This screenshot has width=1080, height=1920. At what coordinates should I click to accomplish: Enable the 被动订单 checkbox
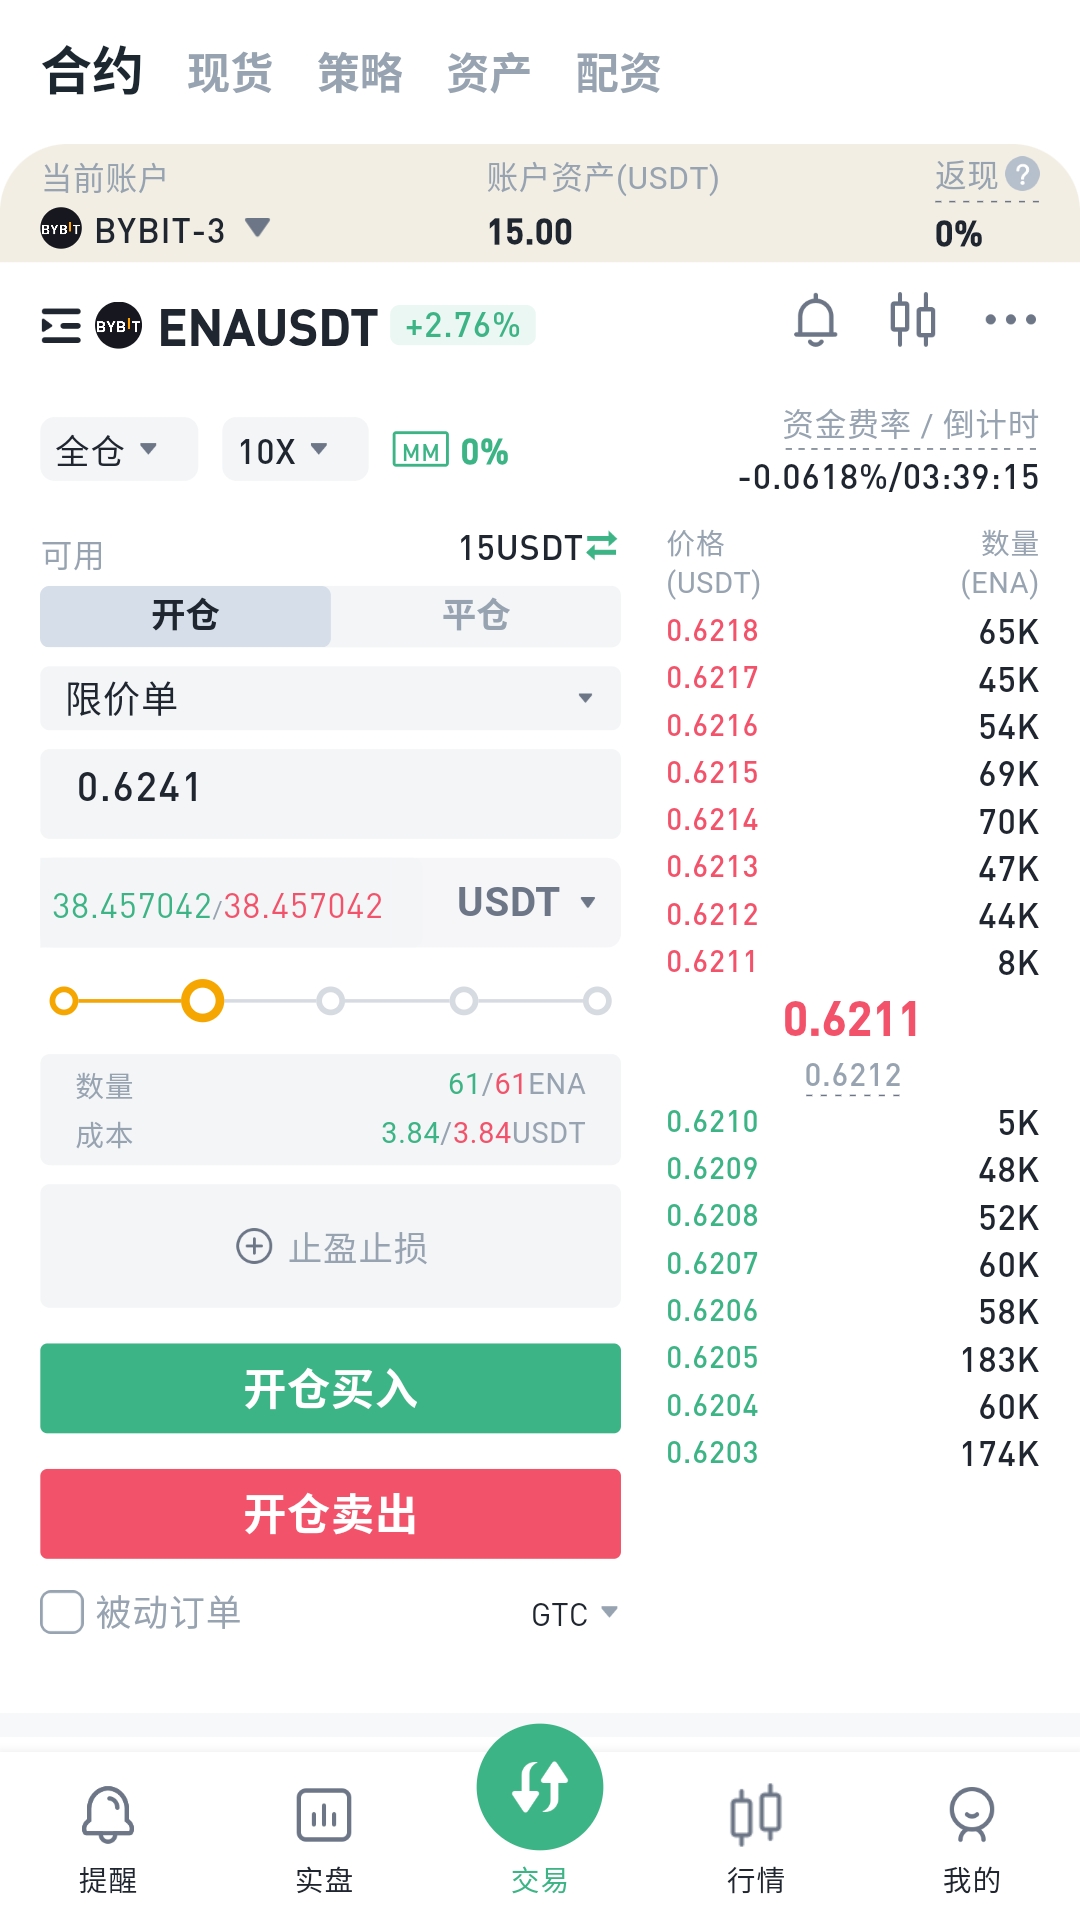[62, 1612]
